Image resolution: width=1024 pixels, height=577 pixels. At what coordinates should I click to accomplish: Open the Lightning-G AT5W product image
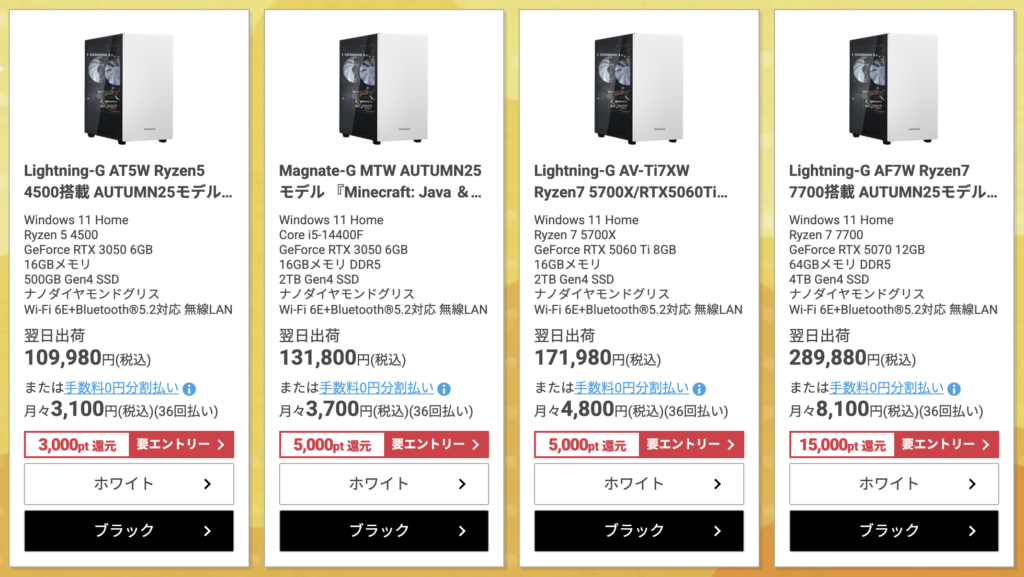click(x=129, y=85)
